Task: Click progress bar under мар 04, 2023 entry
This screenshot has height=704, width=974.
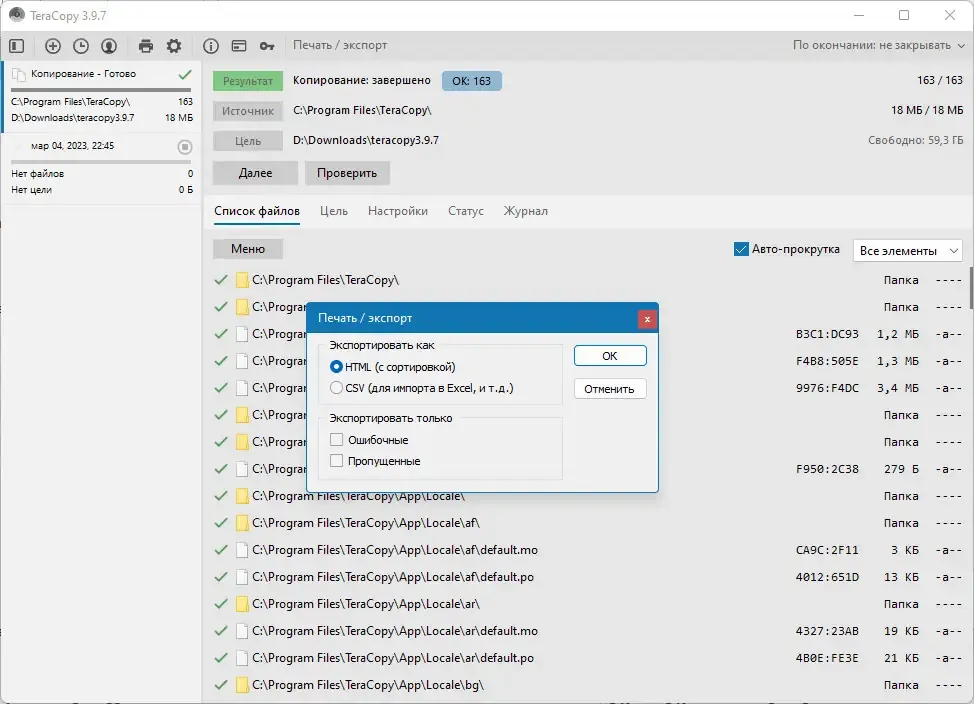Action: (x=101, y=162)
